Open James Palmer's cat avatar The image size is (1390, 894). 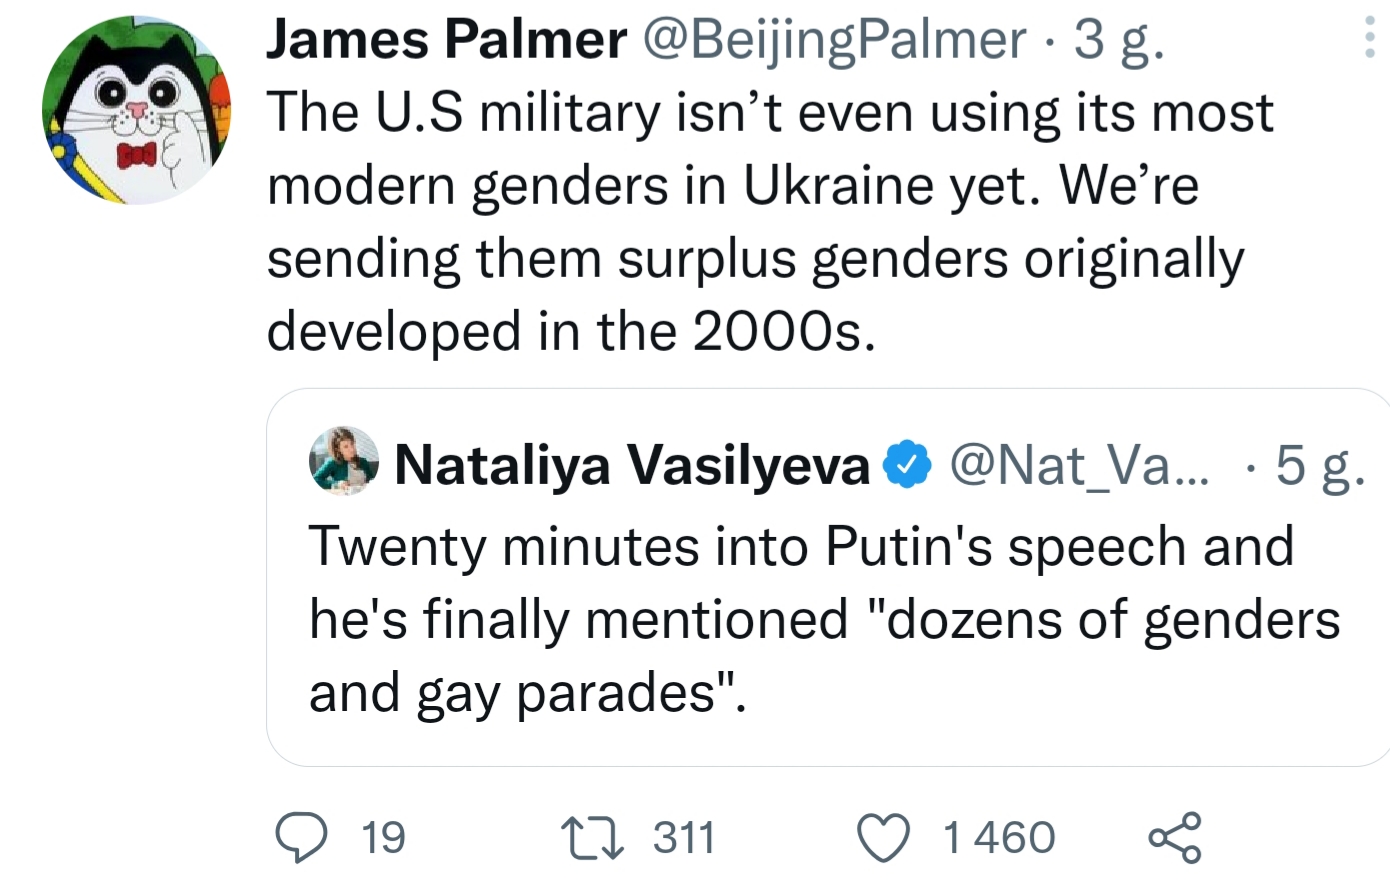[x=137, y=110]
